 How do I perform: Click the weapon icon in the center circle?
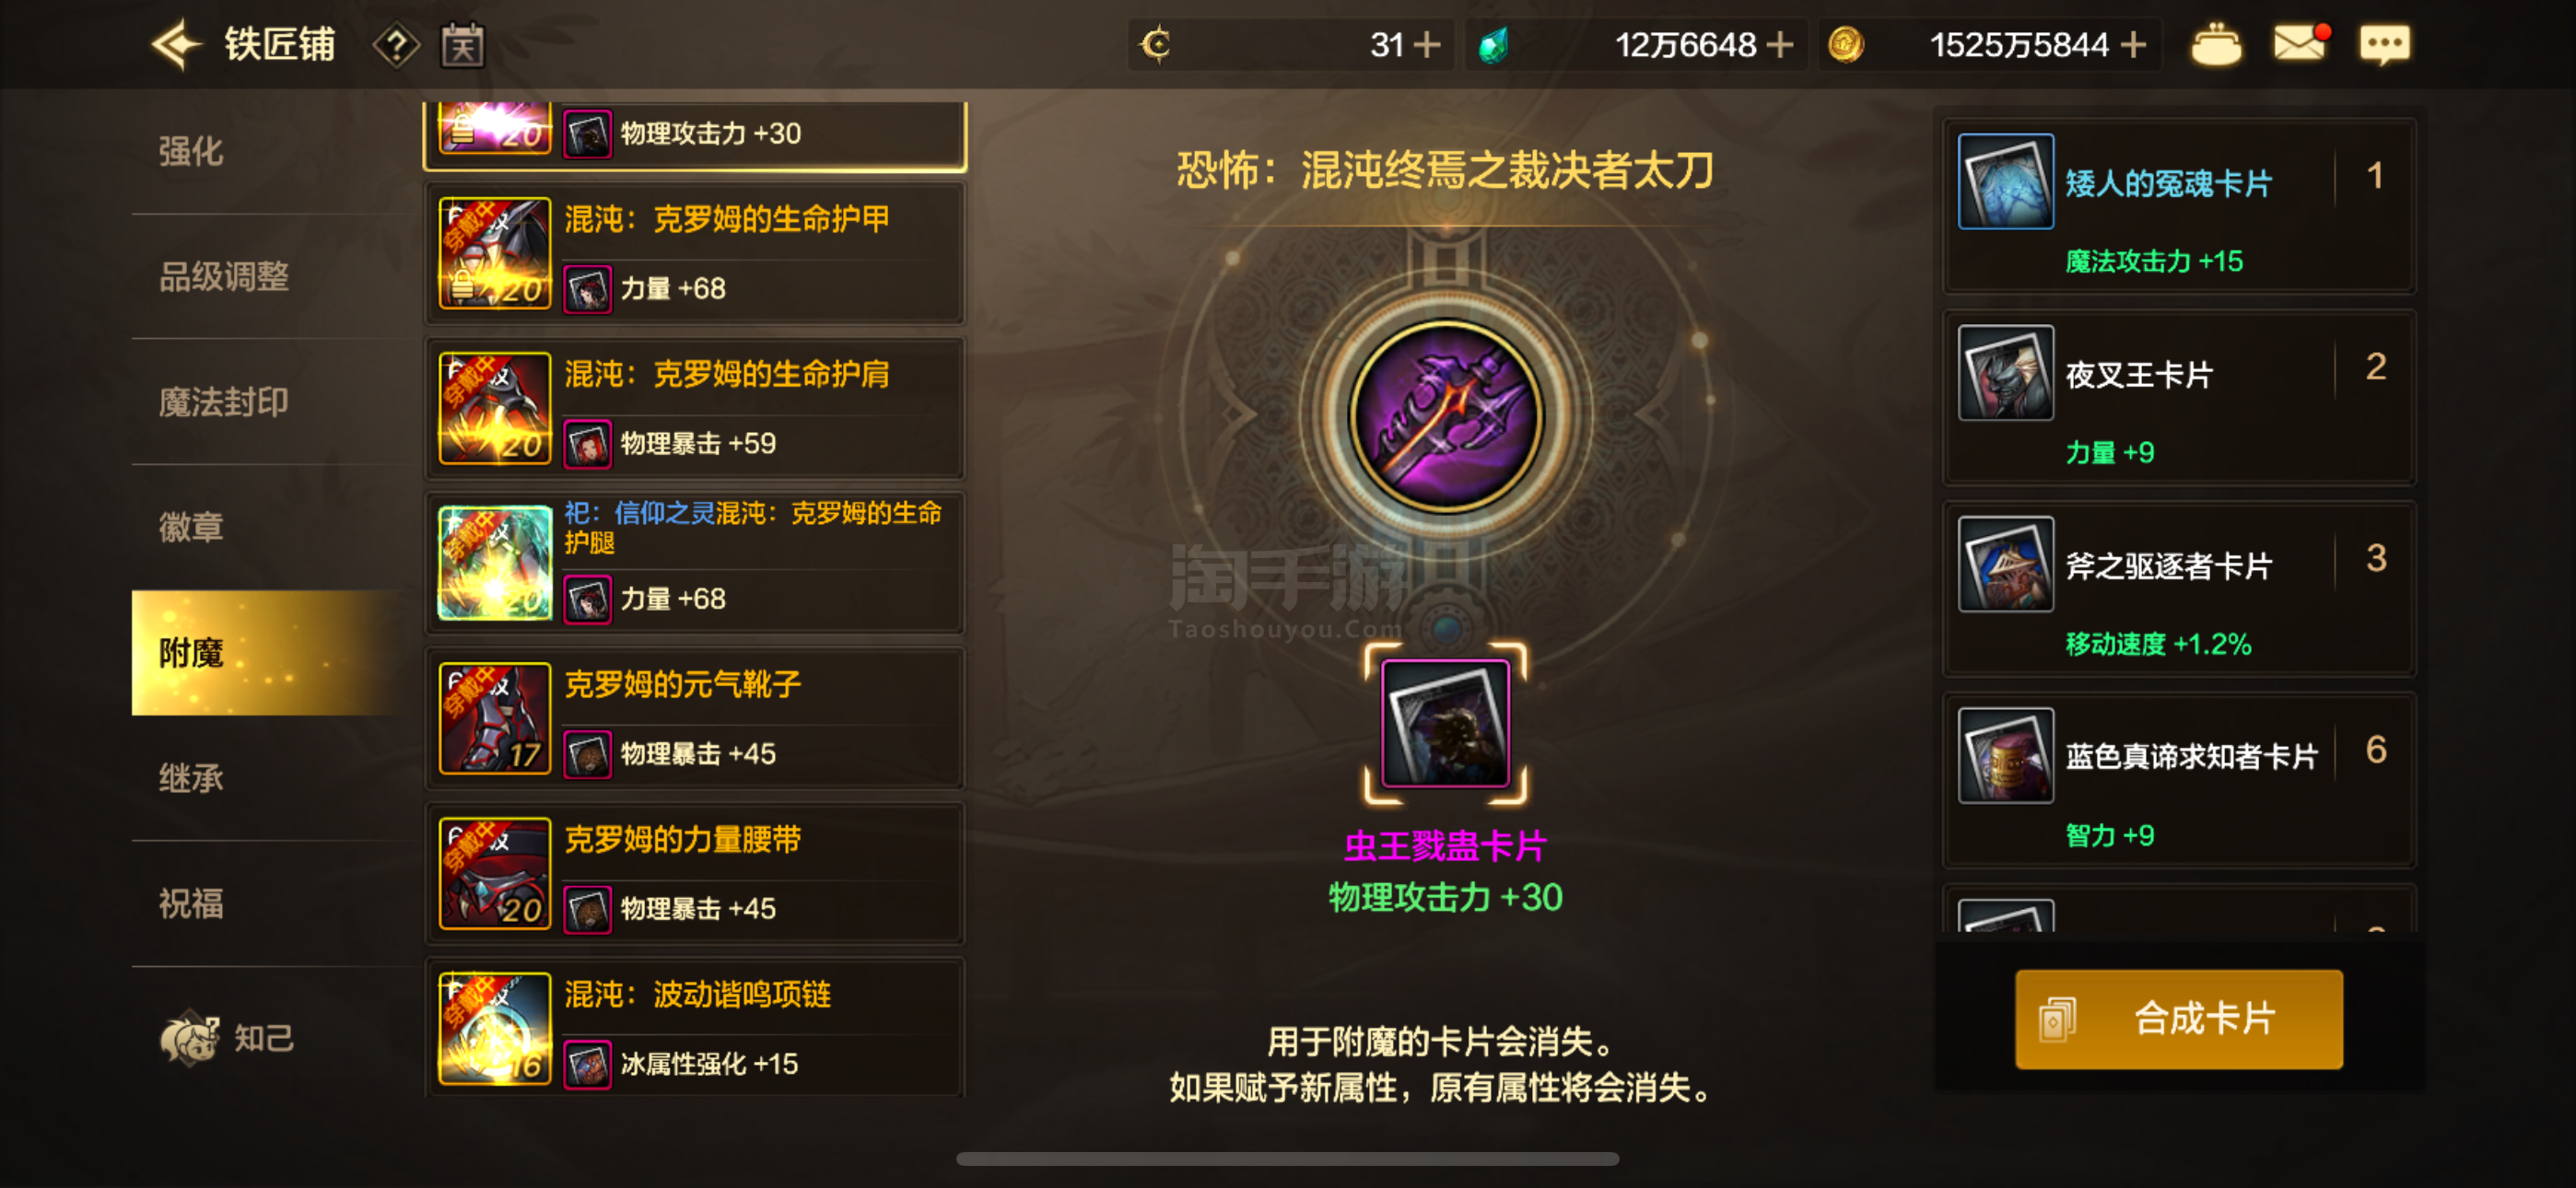click(1446, 415)
